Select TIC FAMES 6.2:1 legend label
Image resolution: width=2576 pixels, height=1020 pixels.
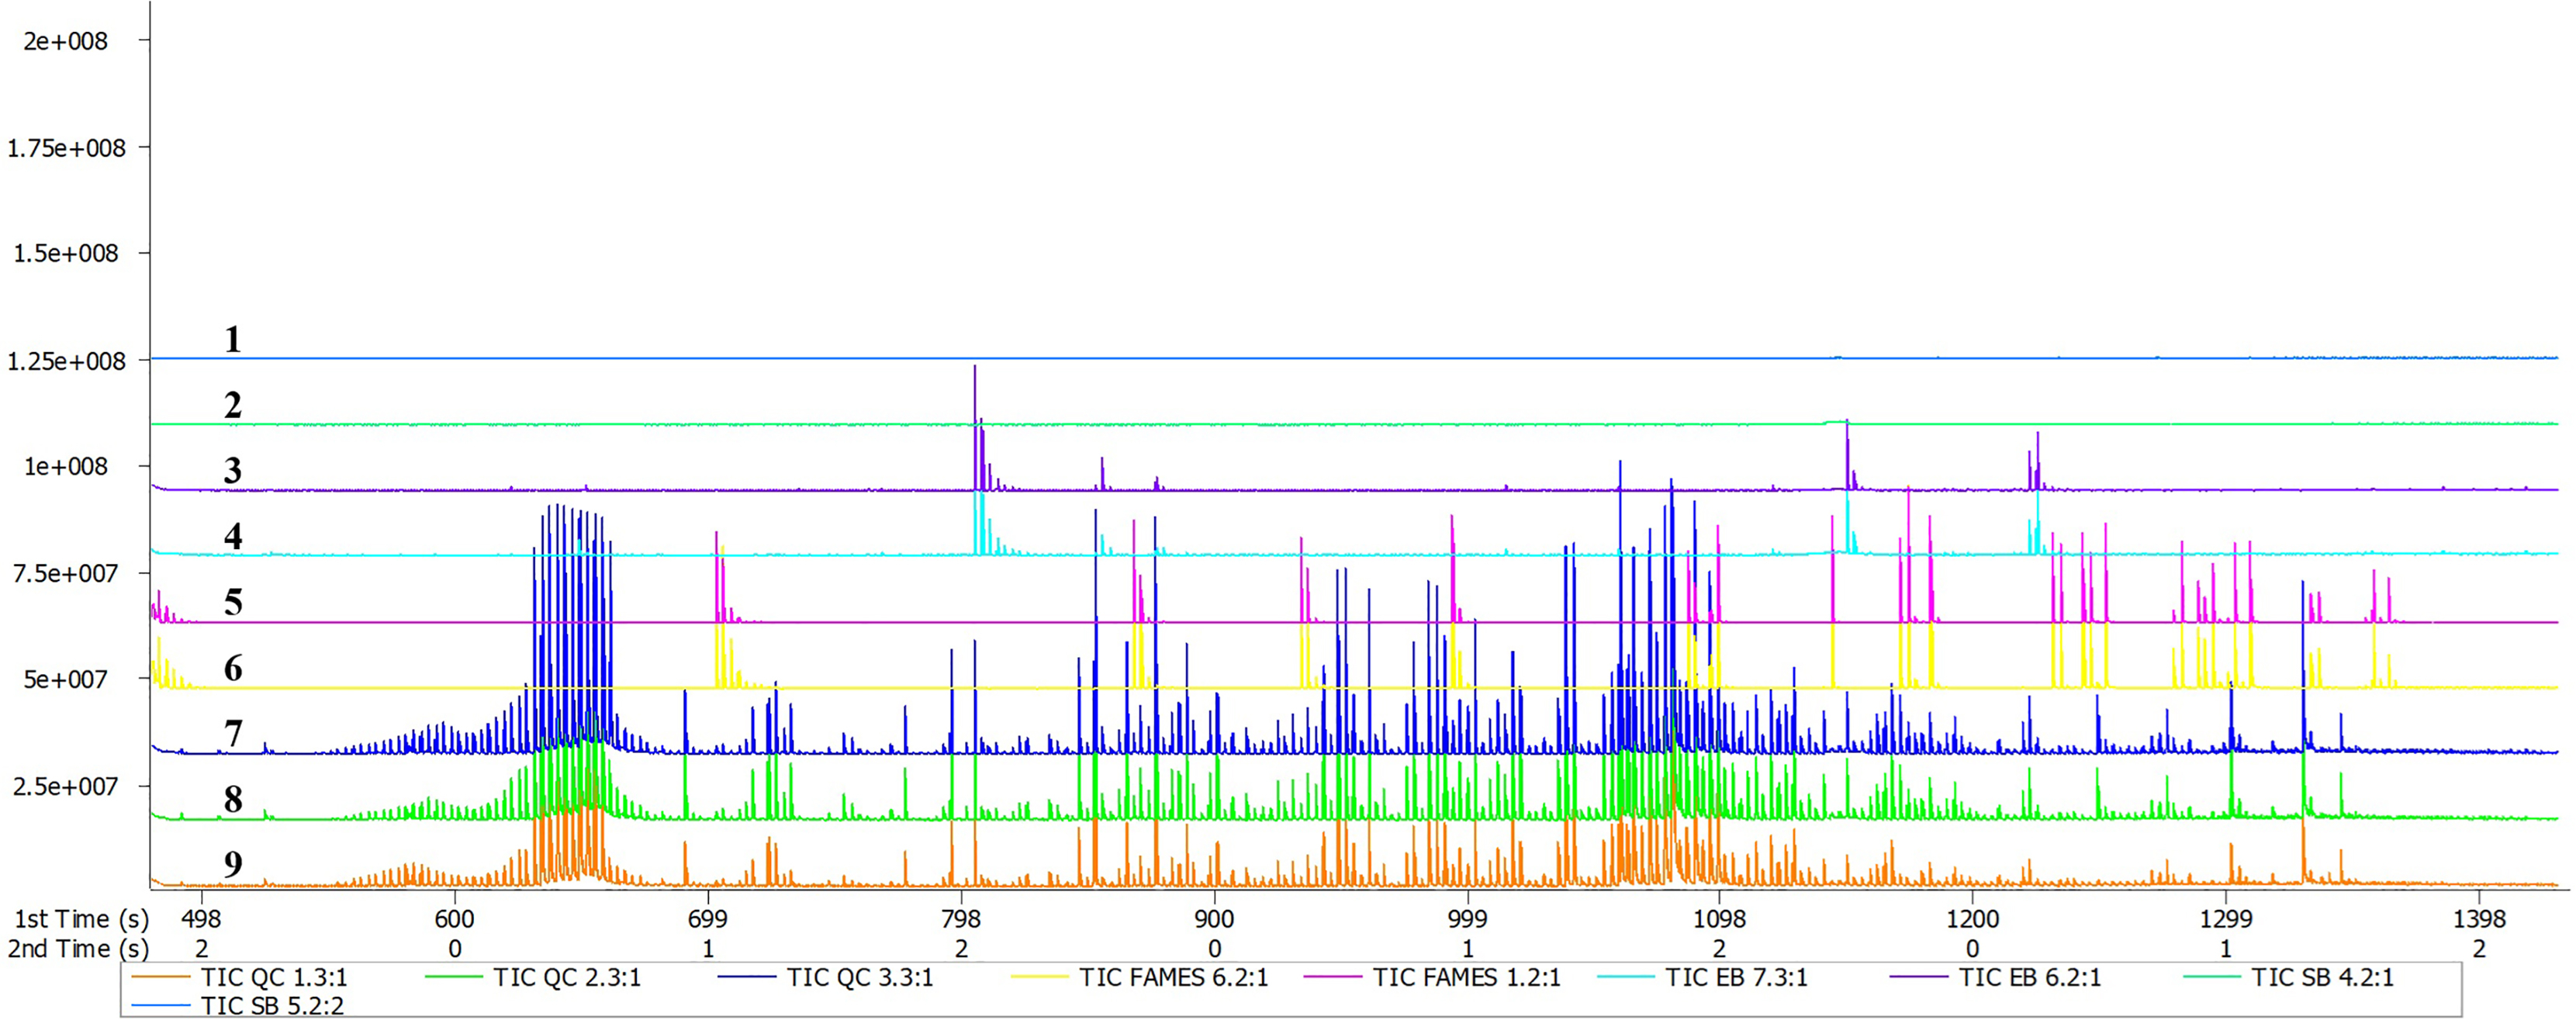coord(1173,977)
